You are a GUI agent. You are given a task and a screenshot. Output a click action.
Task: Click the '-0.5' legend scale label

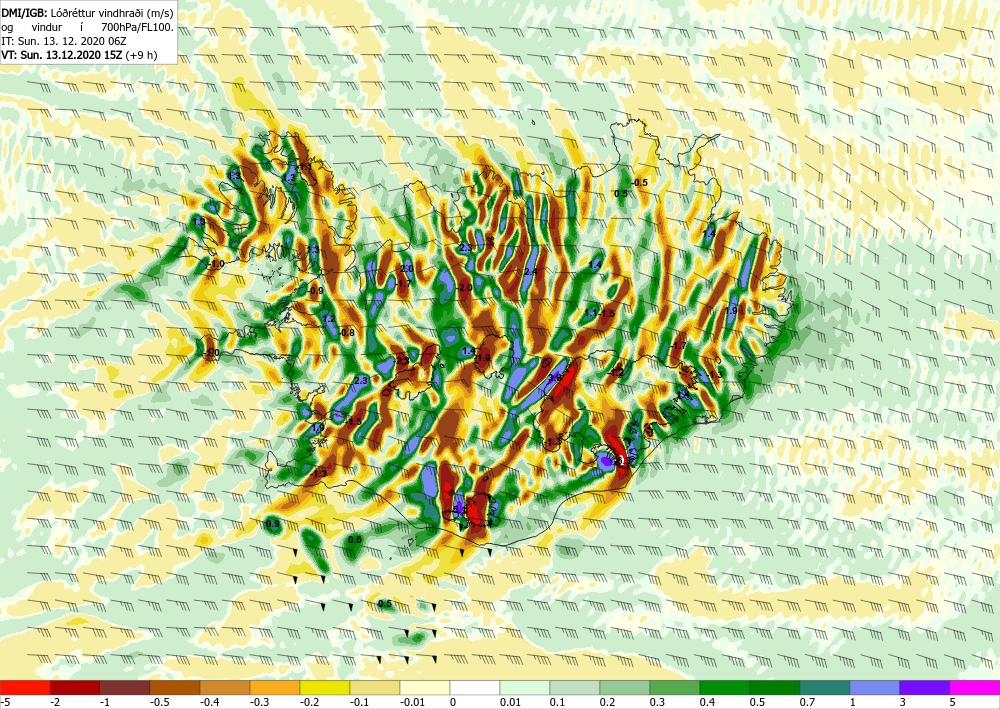pyautogui.click(x=159, y=702)
